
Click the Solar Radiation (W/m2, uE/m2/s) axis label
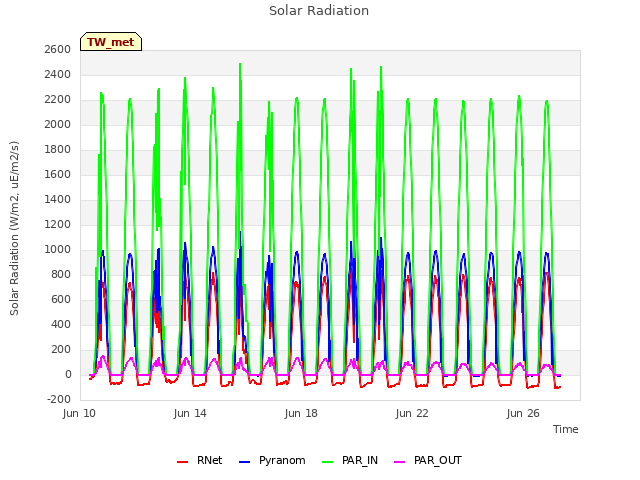pyautogui.click(x=14, y=228)
